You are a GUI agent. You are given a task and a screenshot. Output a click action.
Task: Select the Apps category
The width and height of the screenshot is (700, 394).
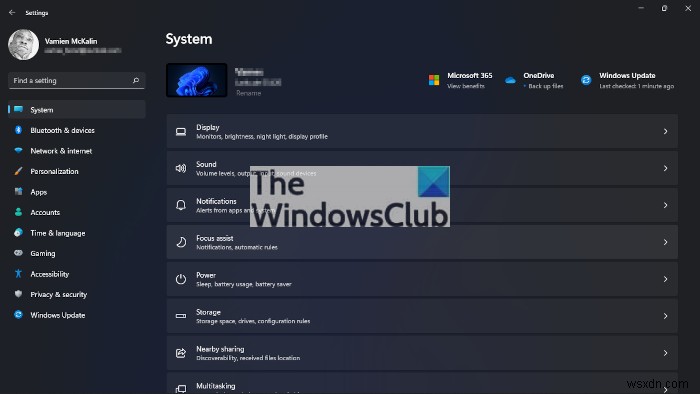click(x=77, y=191)
